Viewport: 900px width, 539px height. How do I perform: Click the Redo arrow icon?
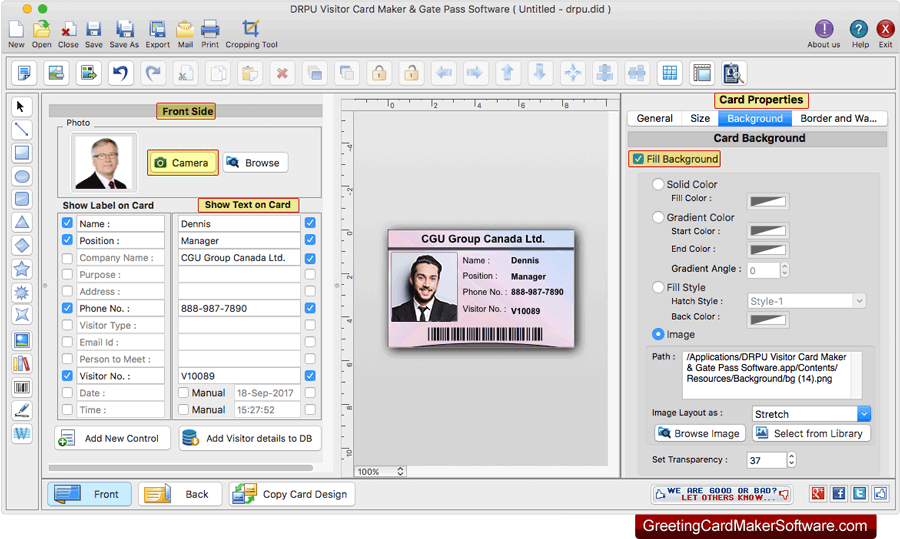153,73
